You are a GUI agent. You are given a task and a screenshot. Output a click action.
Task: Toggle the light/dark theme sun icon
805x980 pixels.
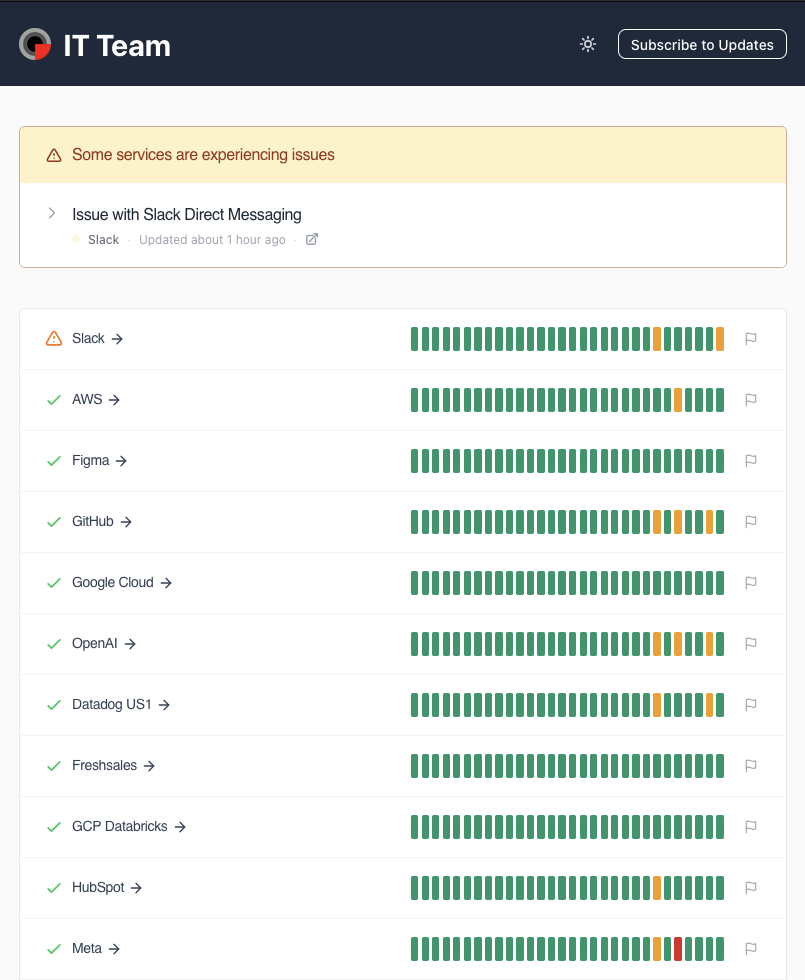(588, 44)
